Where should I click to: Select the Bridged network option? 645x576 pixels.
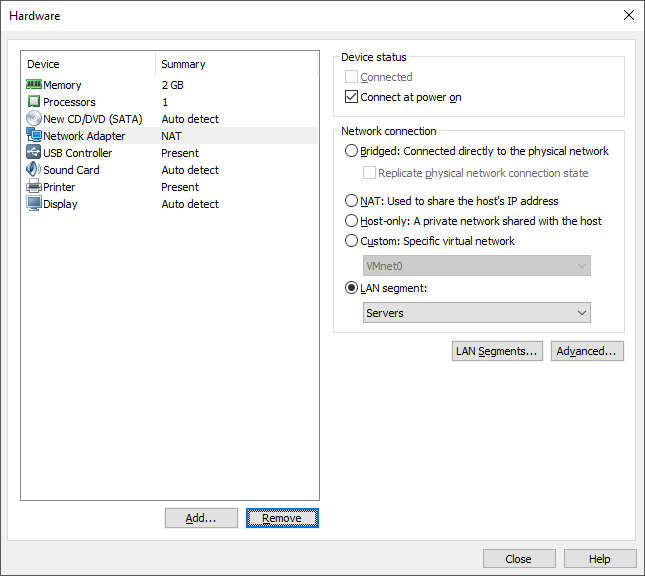point(351,151)
